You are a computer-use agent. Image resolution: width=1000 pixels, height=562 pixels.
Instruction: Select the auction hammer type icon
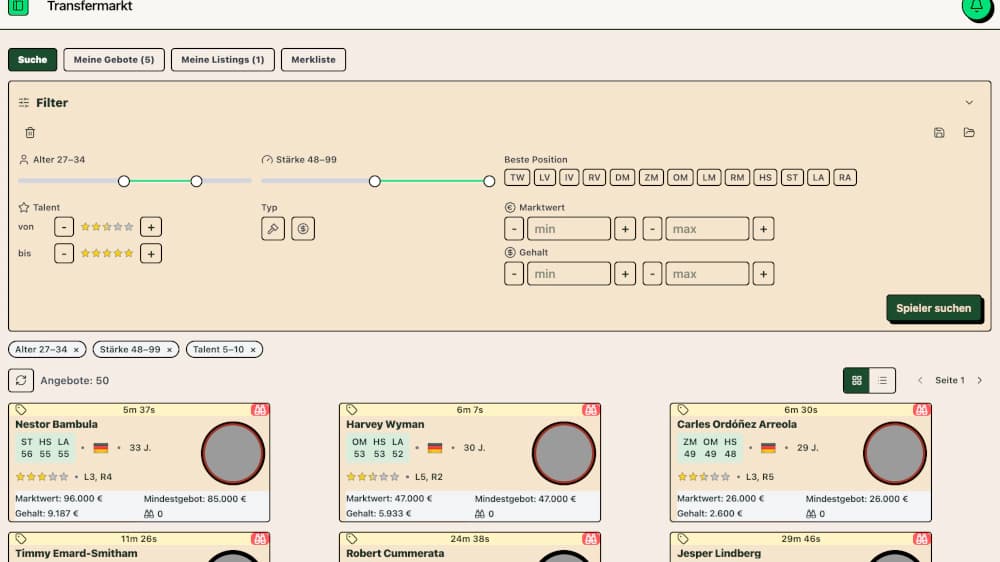coord(272,229)
